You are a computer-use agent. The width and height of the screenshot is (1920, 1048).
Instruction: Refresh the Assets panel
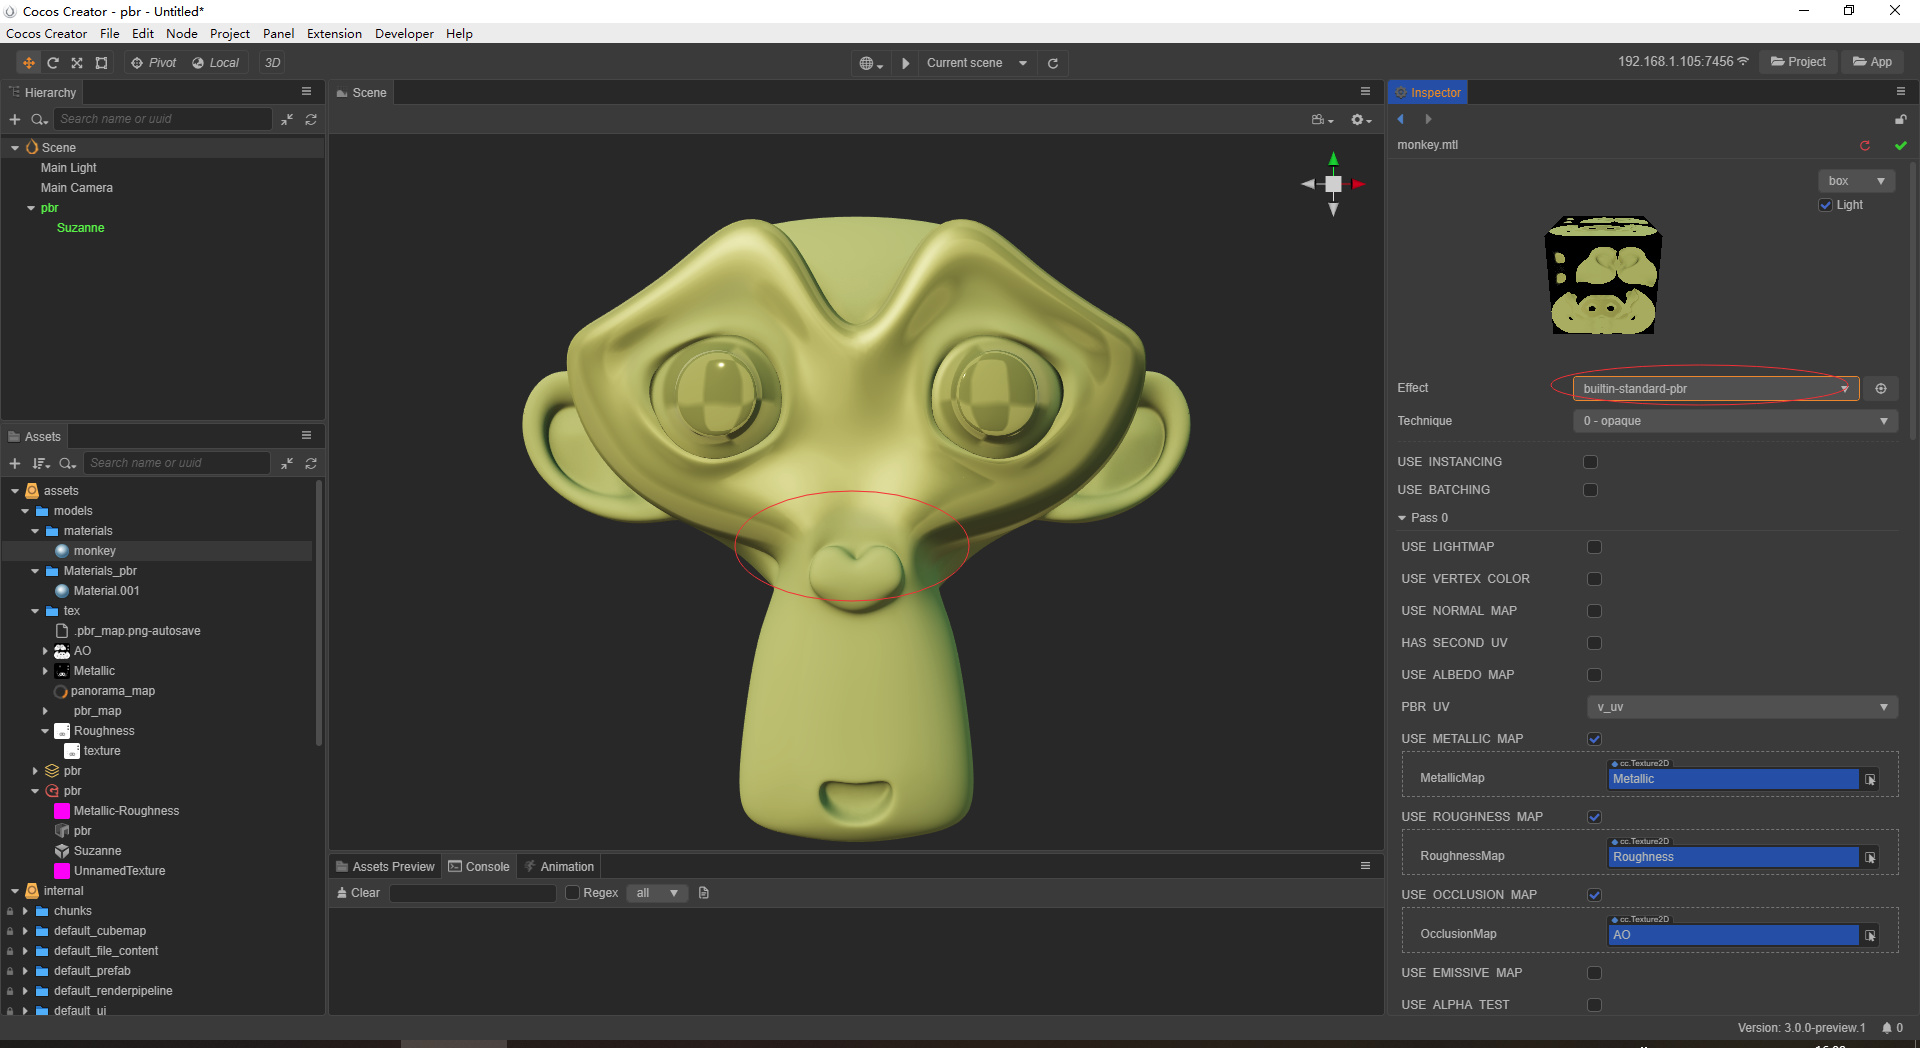(311, 463)
